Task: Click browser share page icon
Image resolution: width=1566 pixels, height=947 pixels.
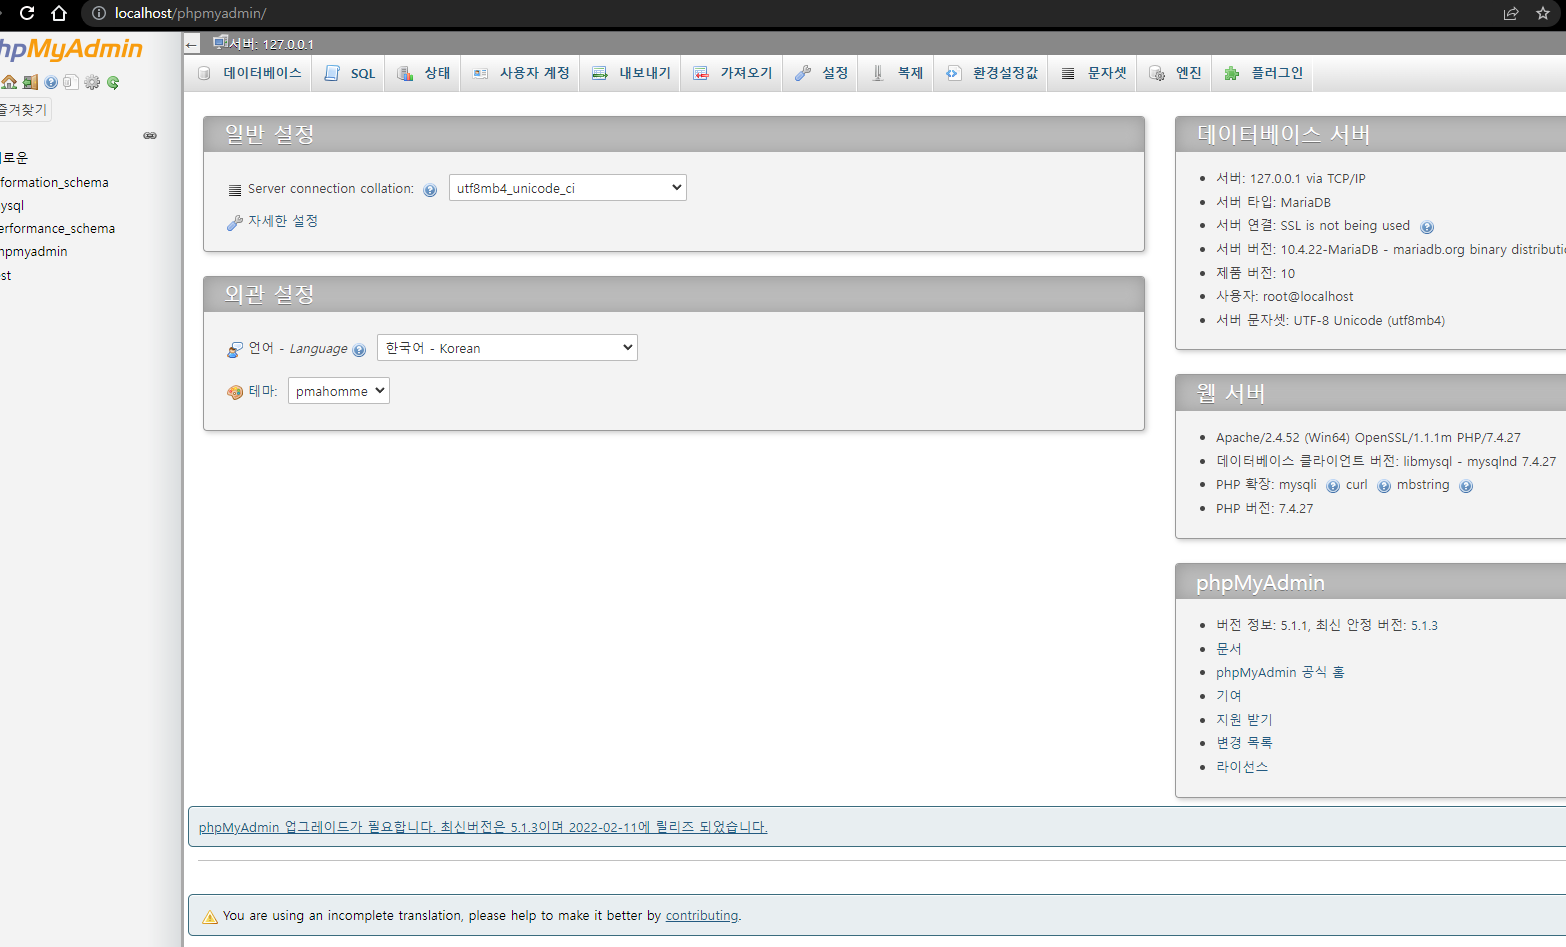Action: pos(1511,13)
